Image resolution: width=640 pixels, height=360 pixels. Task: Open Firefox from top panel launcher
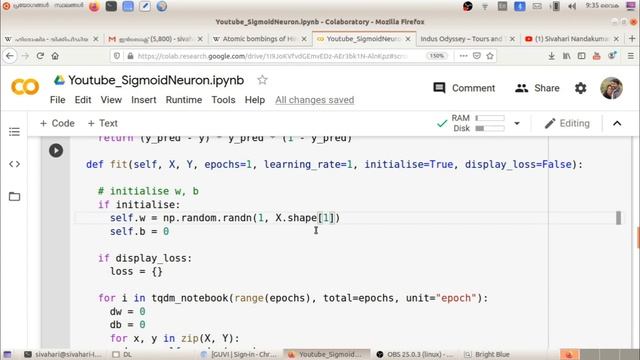click(94, 6)
